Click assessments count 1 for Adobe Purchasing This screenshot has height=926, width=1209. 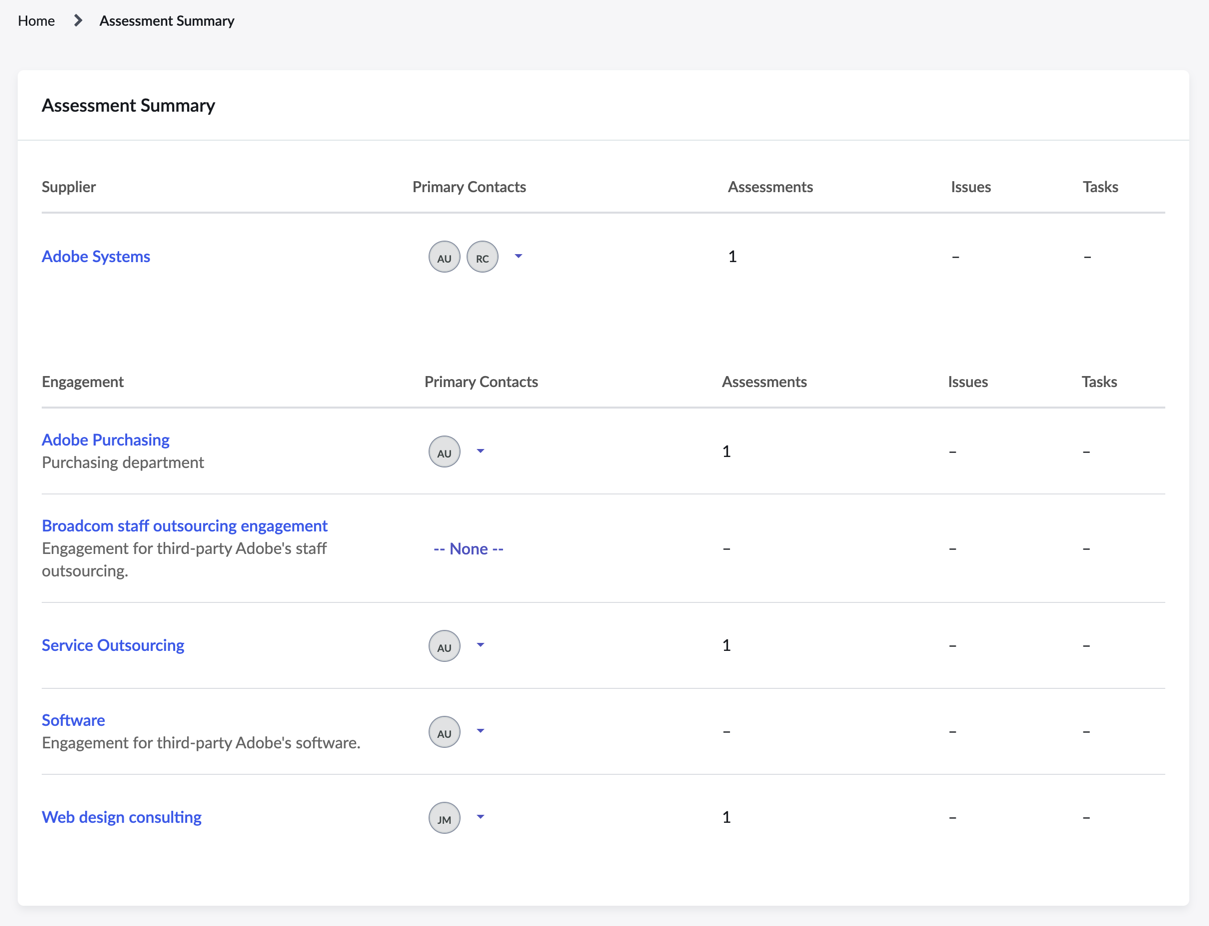pos(726,451)
